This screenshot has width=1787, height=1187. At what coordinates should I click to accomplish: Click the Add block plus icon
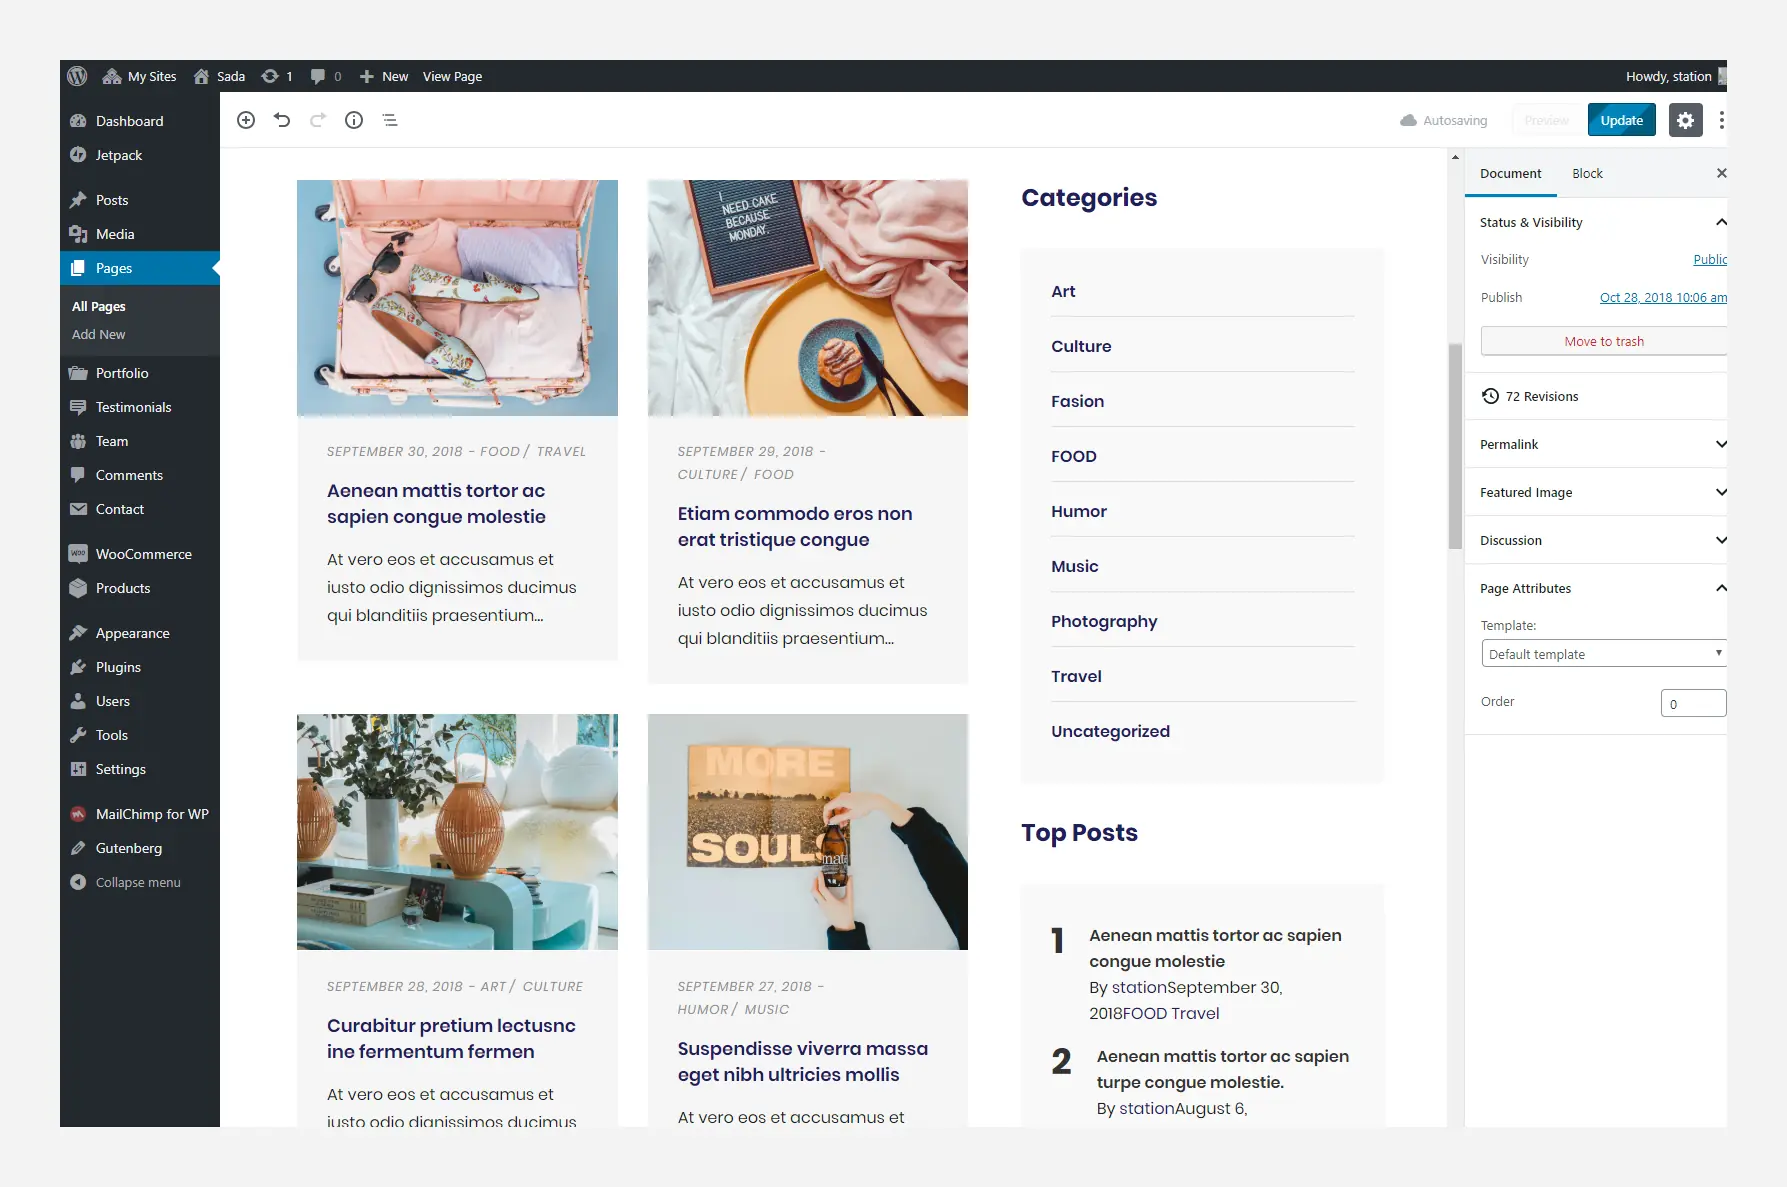[246, 120]
